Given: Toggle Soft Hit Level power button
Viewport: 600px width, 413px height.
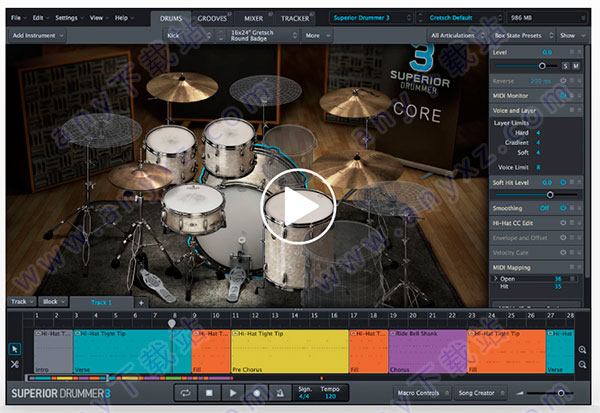Looking at the screenshot, I should (563, 183).
